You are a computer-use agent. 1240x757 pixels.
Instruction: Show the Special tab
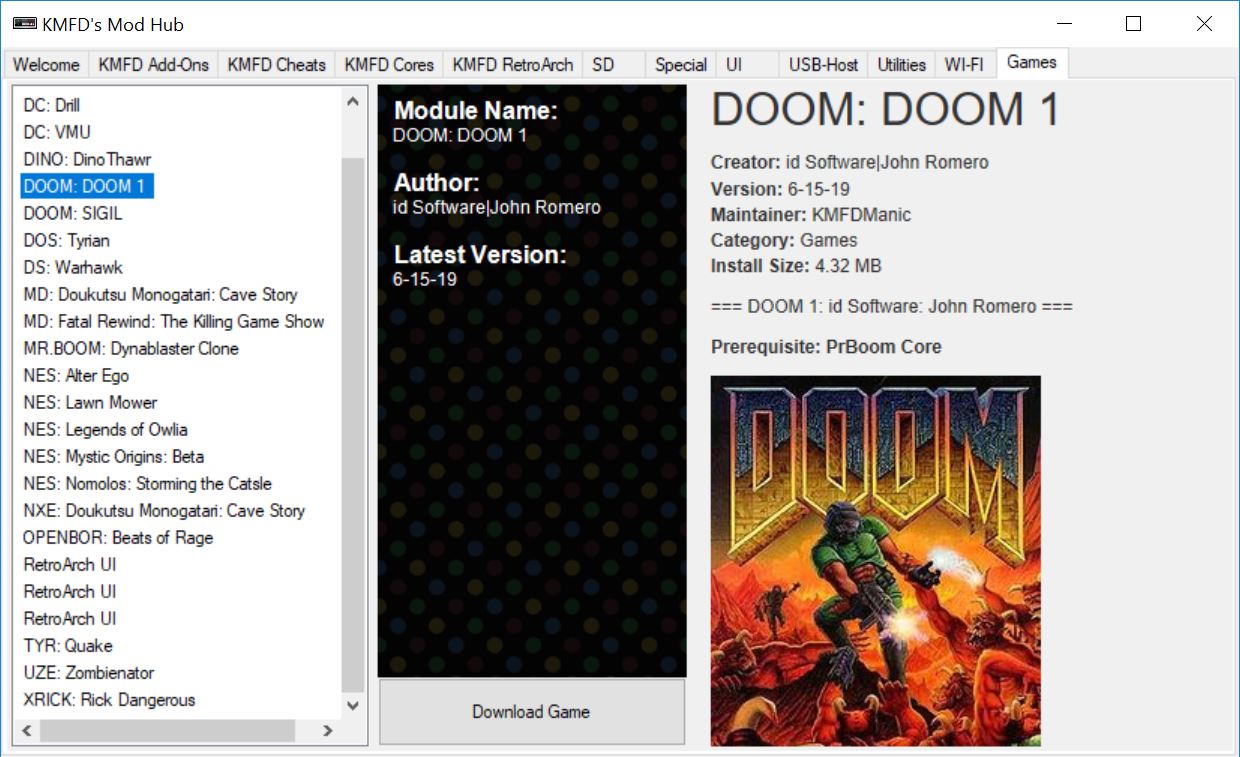[x=681, y=65]
